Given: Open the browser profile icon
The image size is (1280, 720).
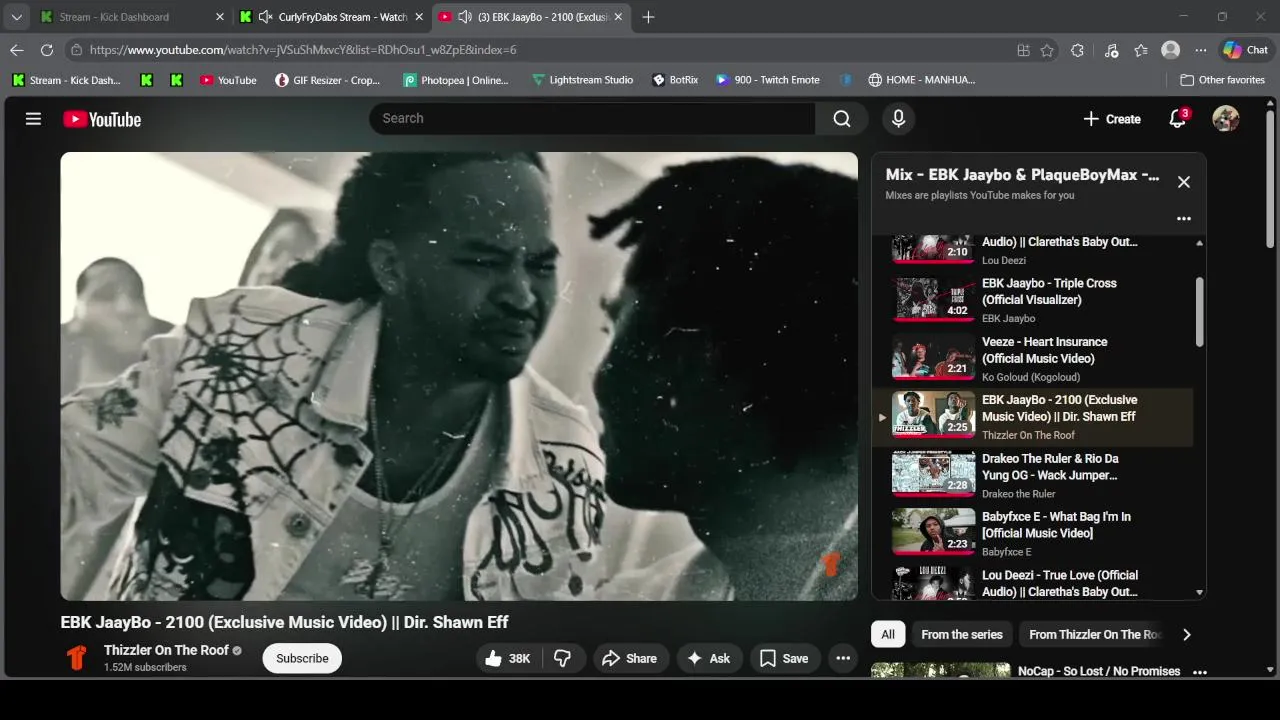Looking at the screenshot, I should pos(1170,50).
